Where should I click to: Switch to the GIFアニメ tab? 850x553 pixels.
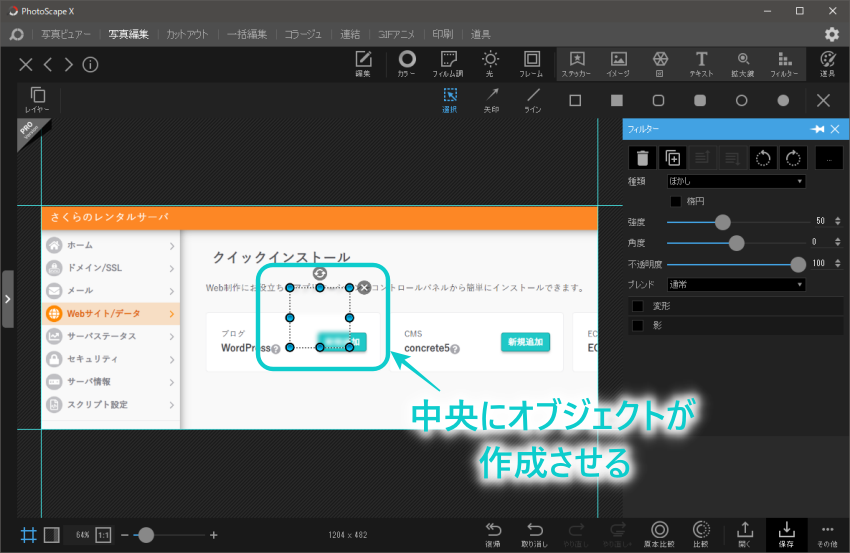coord(396,34)
